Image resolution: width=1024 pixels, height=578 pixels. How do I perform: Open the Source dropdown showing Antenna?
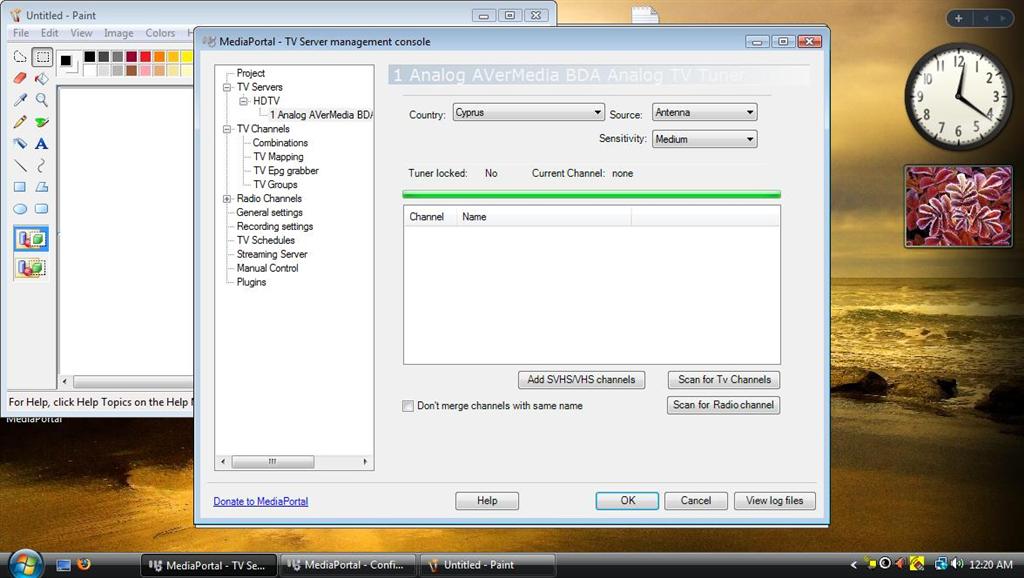click(705, 112)
